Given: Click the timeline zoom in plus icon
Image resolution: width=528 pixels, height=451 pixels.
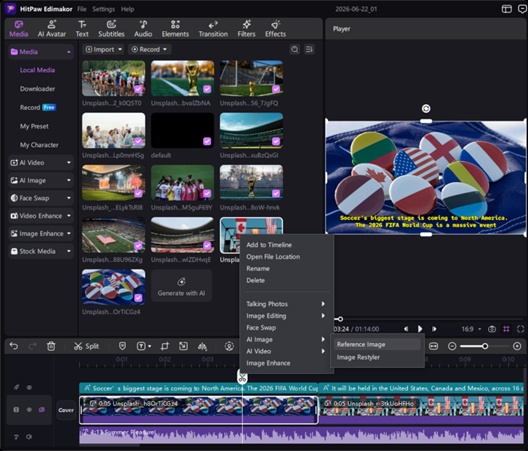Looking at the screenshot, I should tap(517, 346).
